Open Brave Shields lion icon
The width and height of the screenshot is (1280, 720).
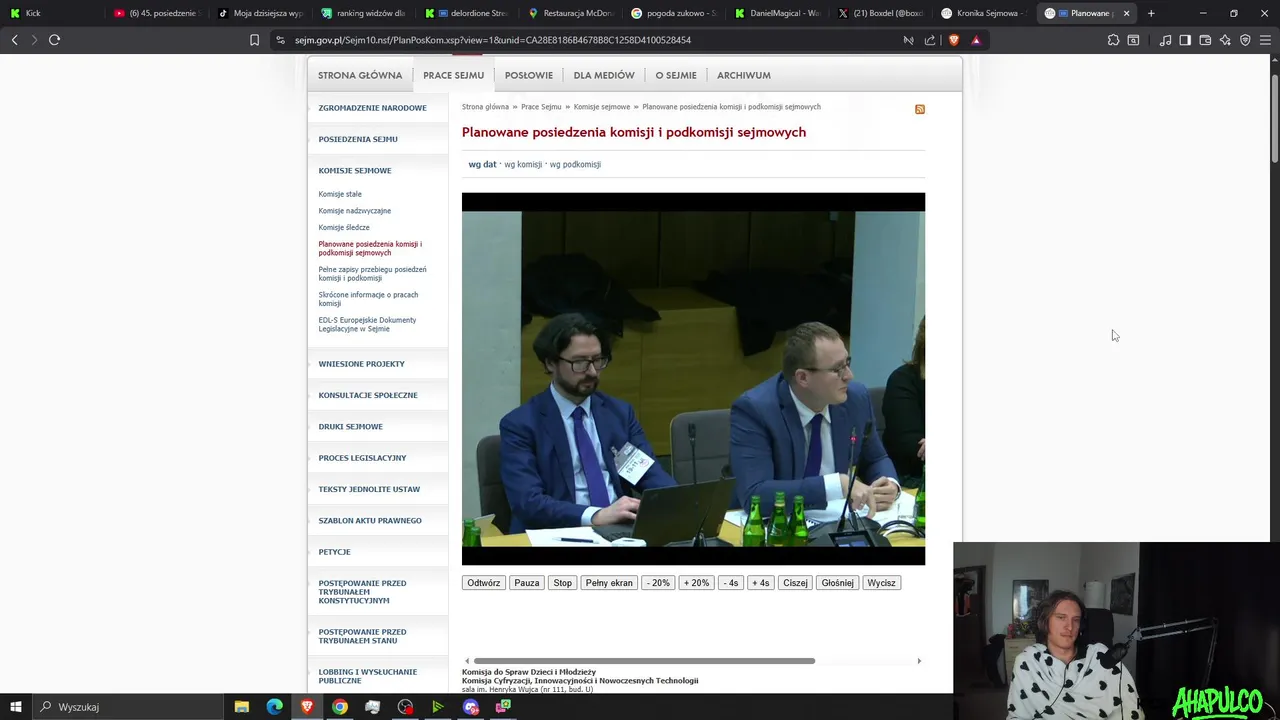(953, 40)
